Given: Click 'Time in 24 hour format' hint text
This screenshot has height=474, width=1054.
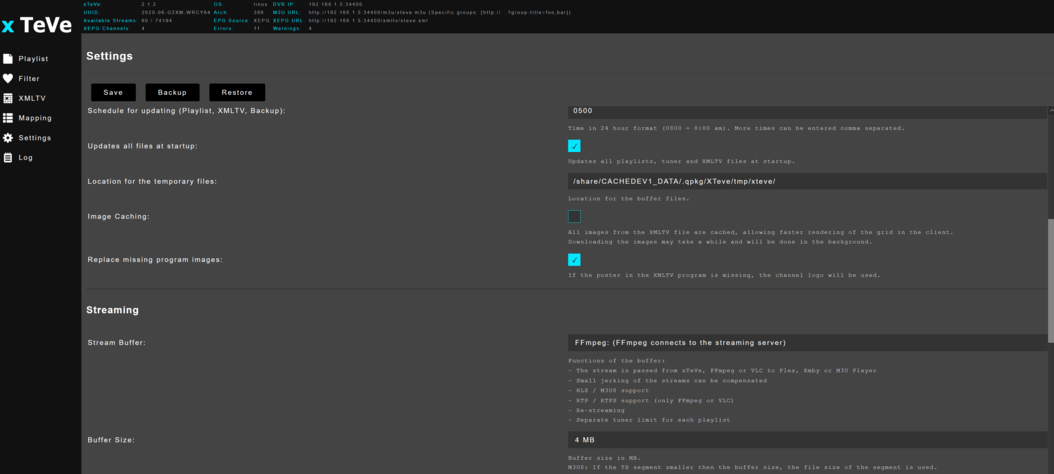Looking at the screenshot, I should tap(736, 128).
